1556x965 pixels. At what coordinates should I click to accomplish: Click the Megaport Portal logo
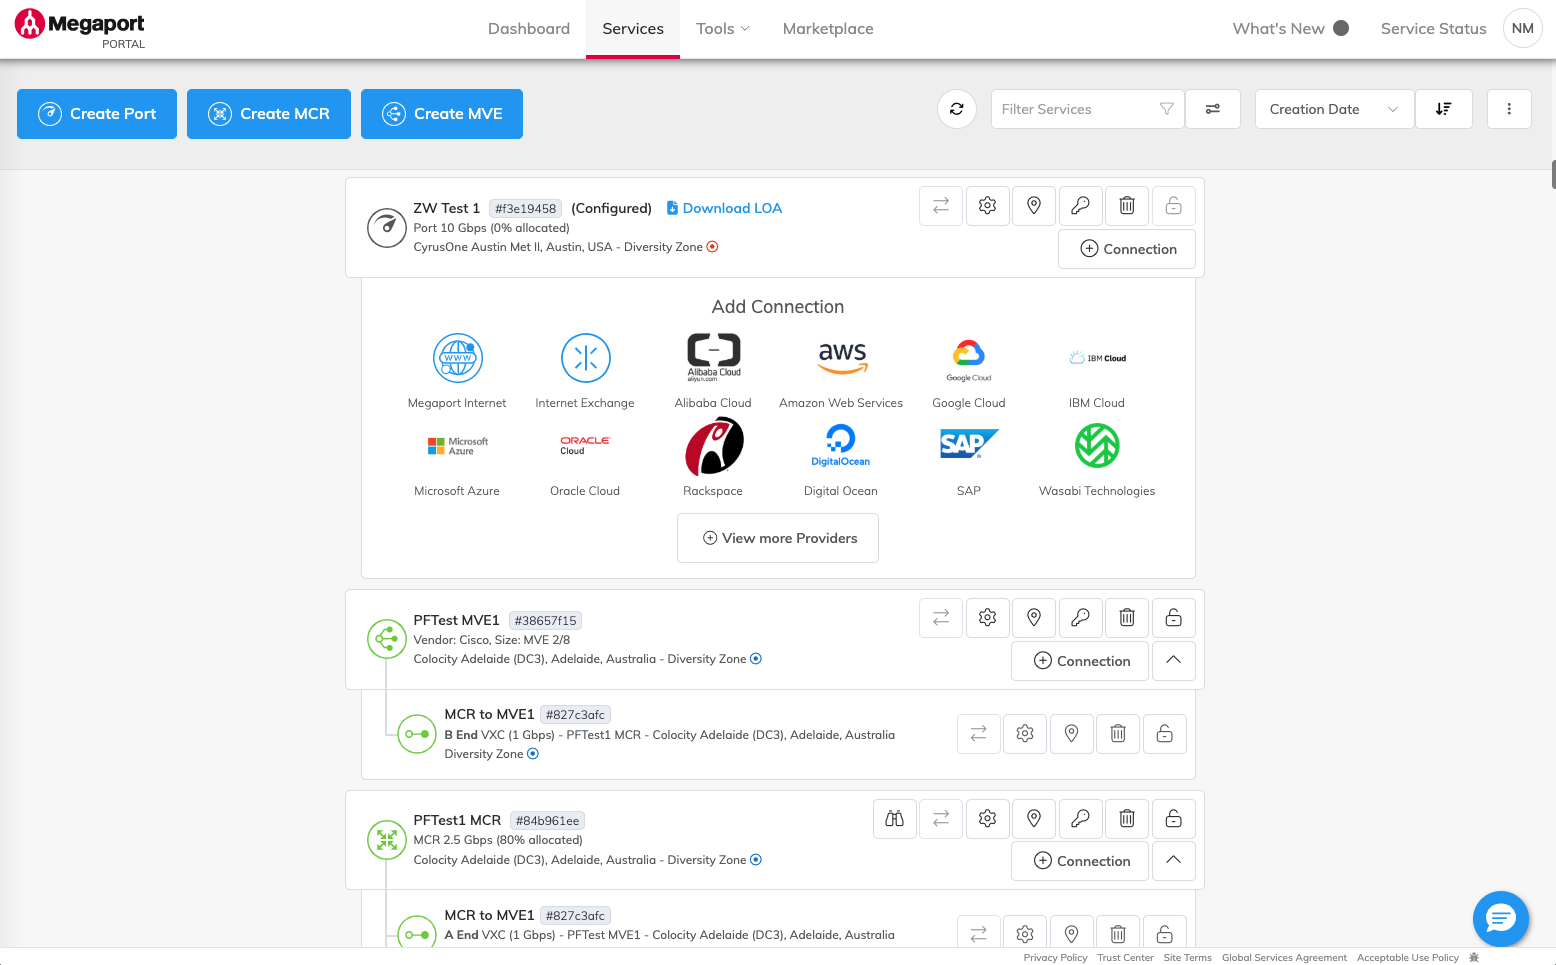pyautogui.click(x=80, y=28)
